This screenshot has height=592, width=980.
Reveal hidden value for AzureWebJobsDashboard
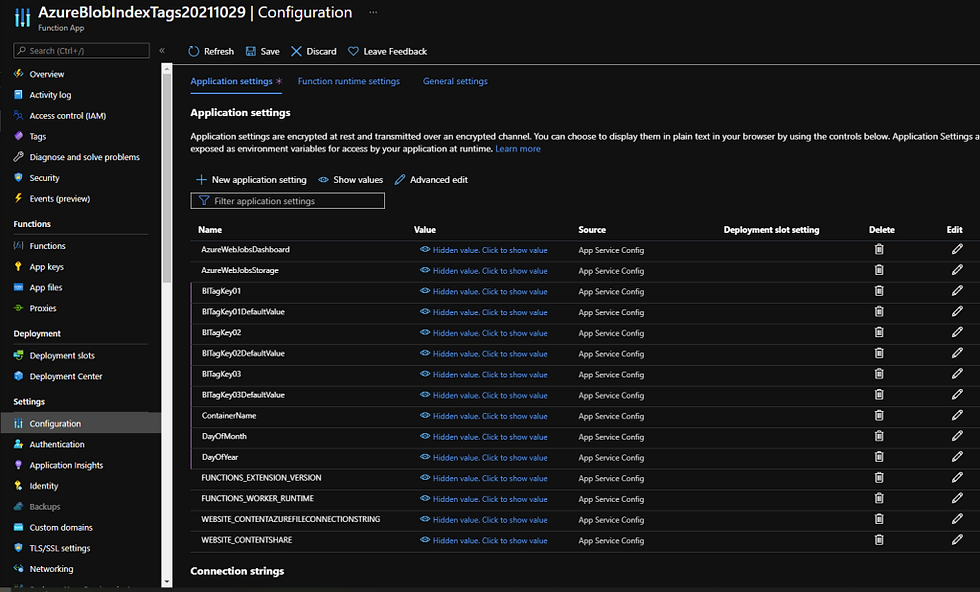[x=484, y=250]
